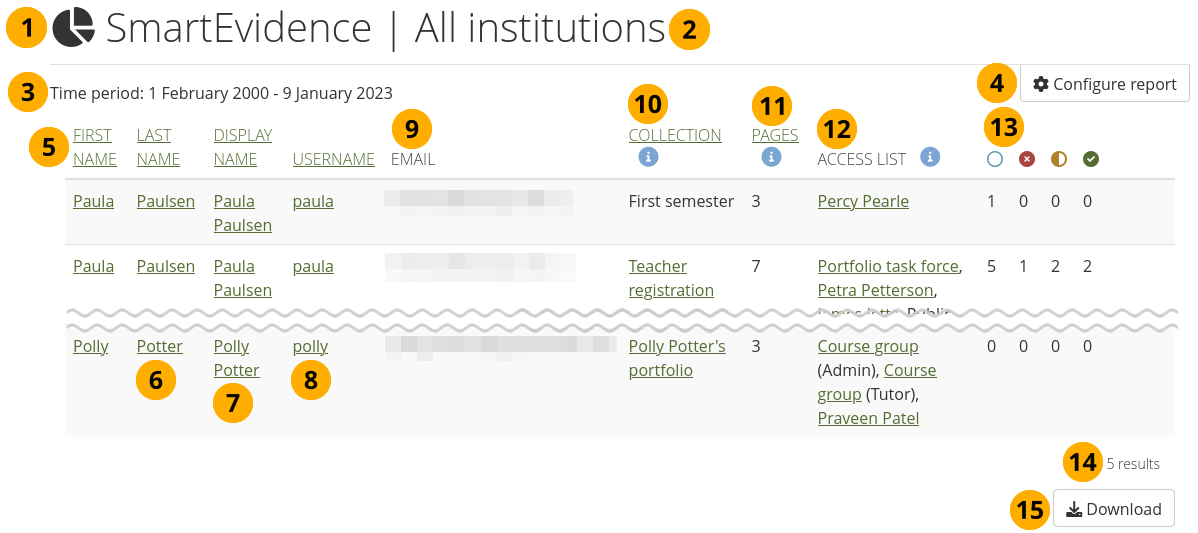Open Polly Potter's portfolio link
The height and width of the screenshot is (533, 1198).
[676, 358]
